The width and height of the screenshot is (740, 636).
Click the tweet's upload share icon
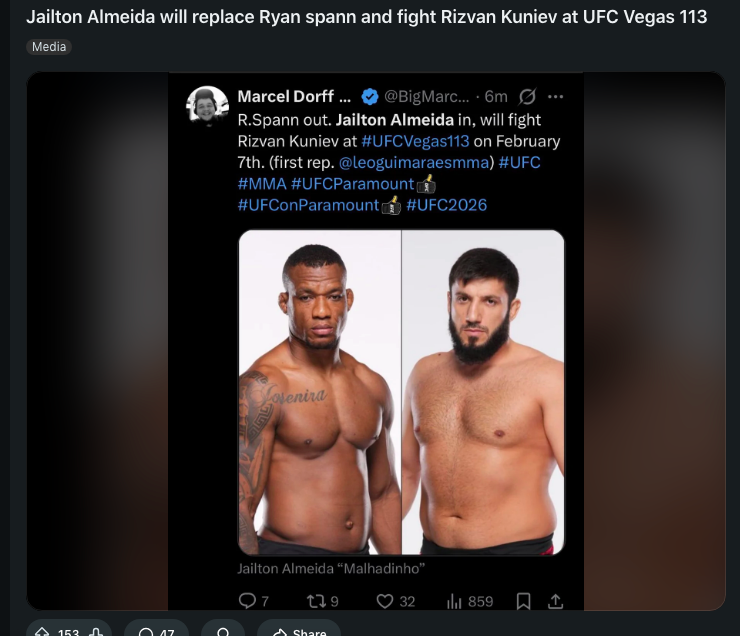pos(555,601)
